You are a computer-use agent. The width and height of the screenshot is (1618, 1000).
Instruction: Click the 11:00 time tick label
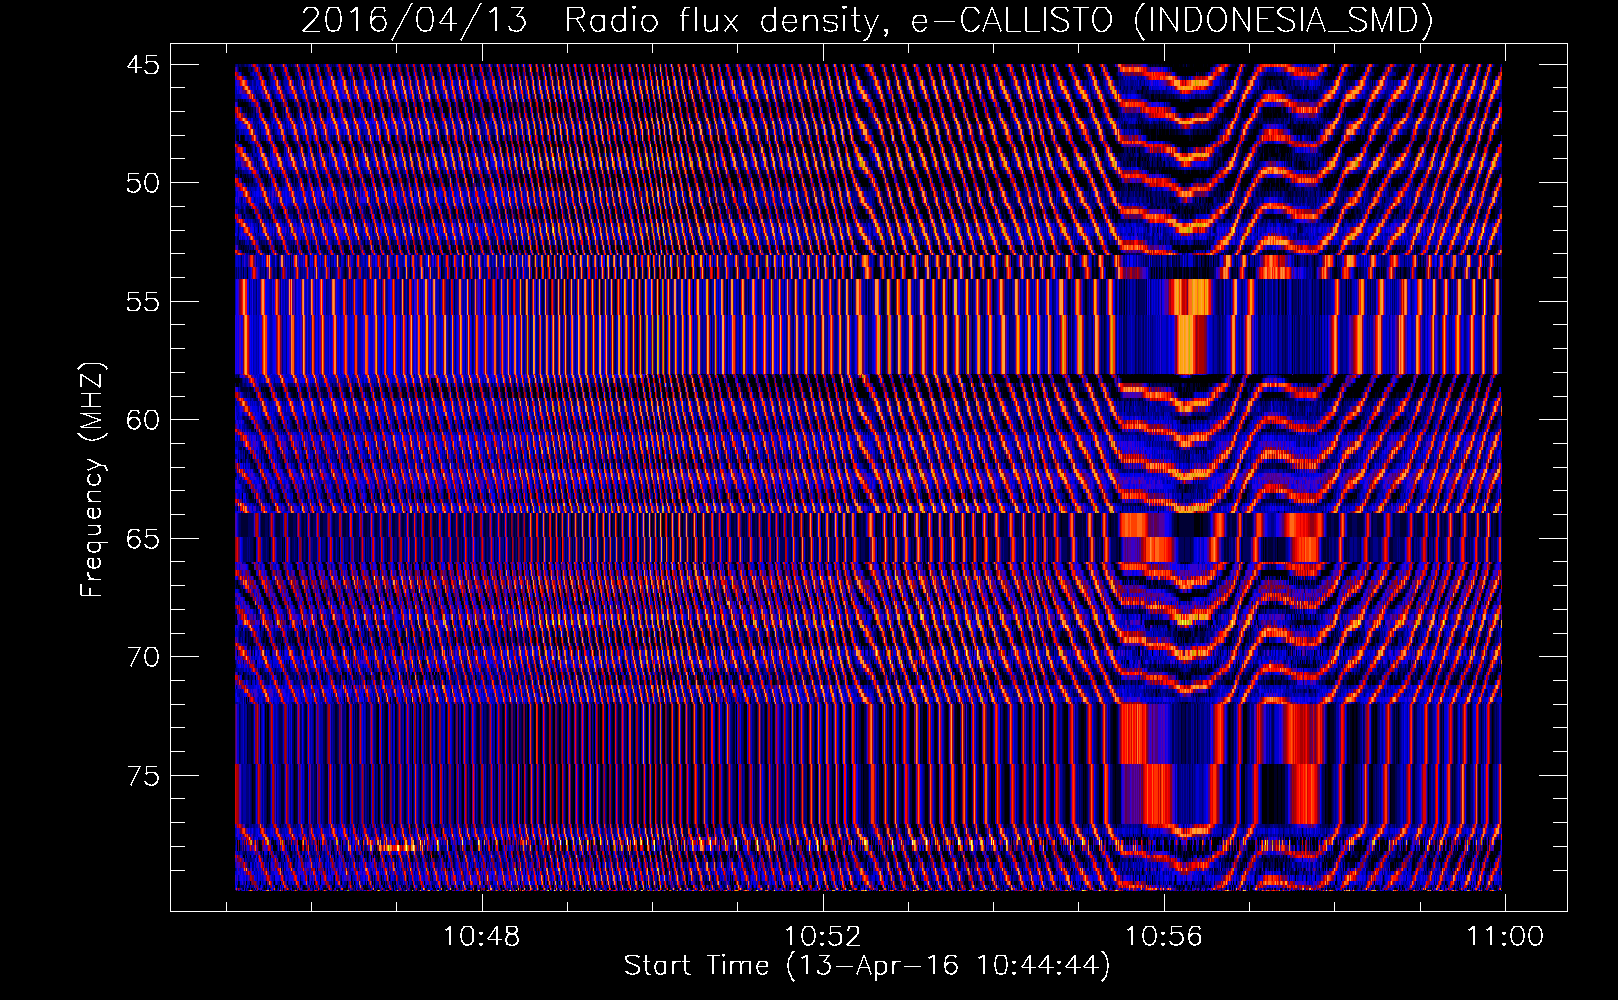tap(1505, 937)
